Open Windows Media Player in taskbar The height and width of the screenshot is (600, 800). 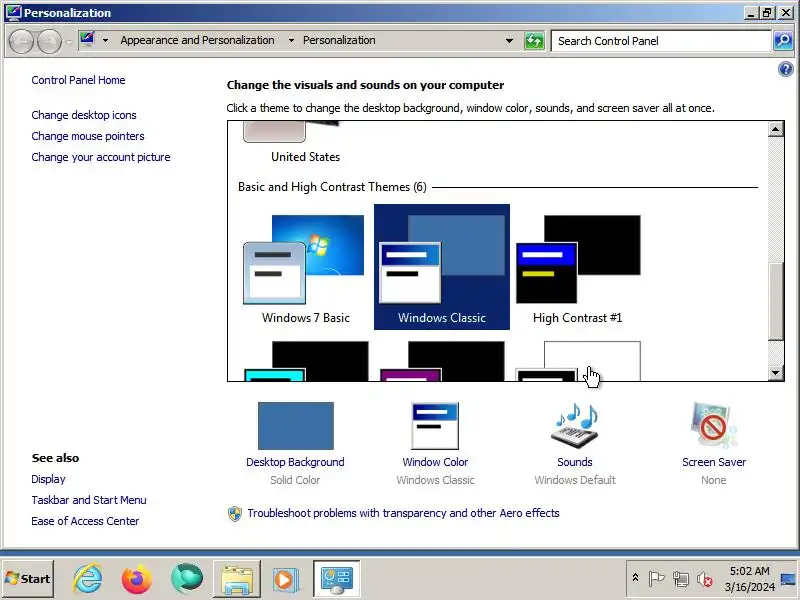284,579
